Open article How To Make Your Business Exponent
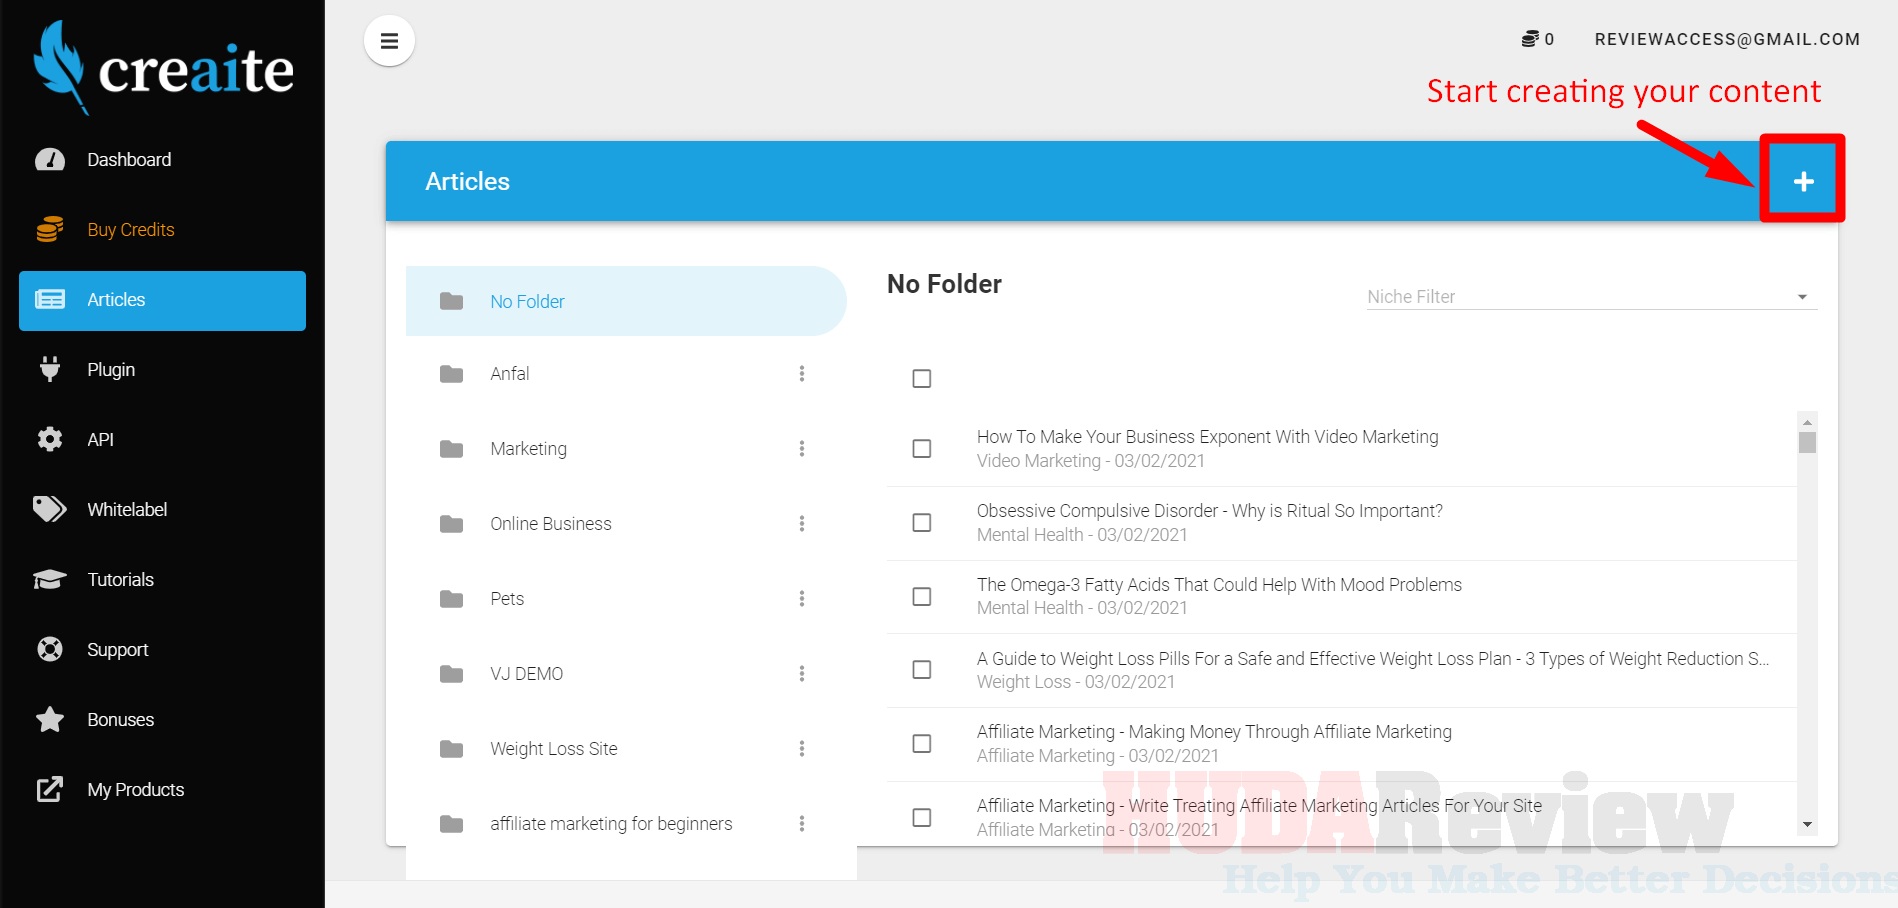The height and width of the screenshot is (908, 1898). click(1207, 437)
